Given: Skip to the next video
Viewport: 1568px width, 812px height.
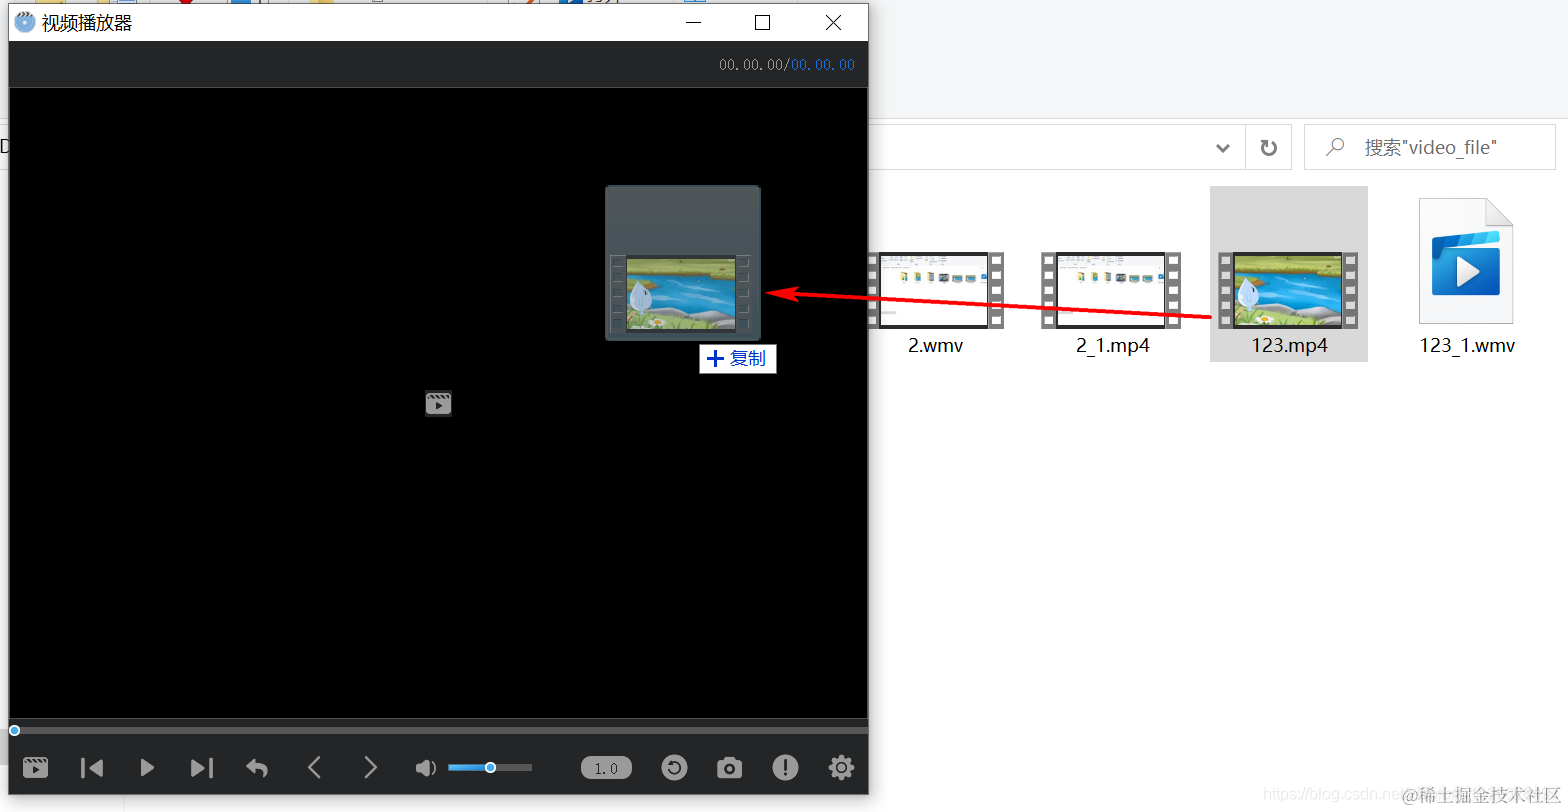Looking at the screenshot, I should click(x=202, y=767).
